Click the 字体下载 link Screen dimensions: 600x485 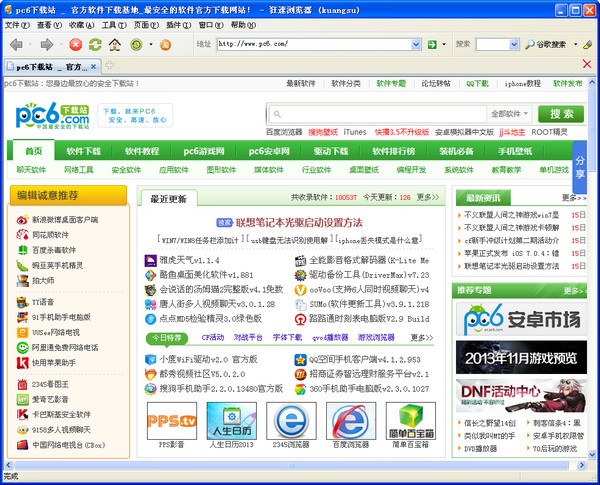[287, 338]
